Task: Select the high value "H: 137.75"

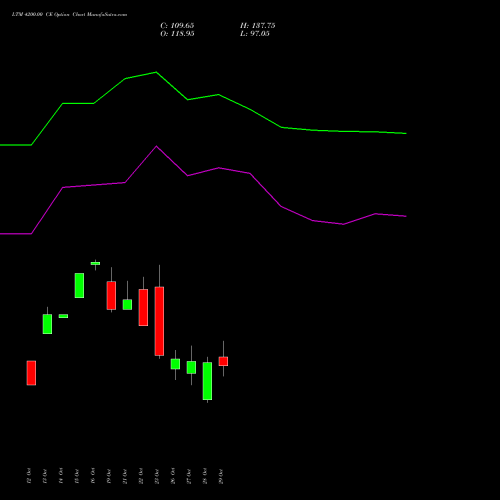Action: tap(257, 26)
